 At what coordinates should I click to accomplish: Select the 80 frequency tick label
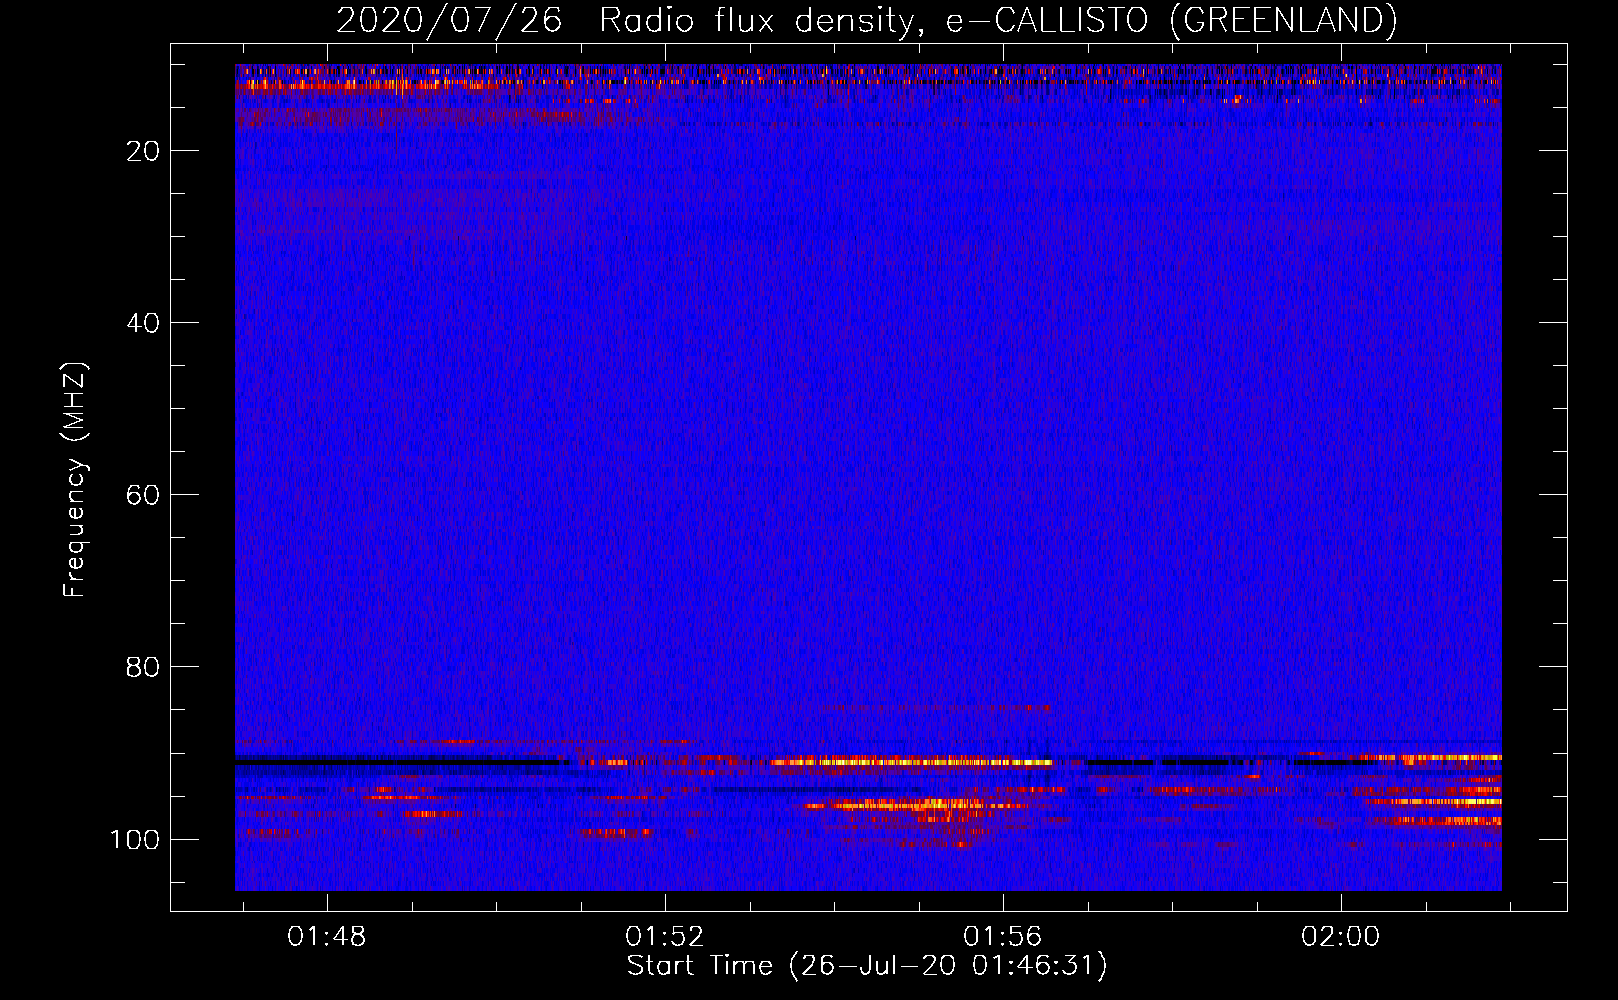142,667
